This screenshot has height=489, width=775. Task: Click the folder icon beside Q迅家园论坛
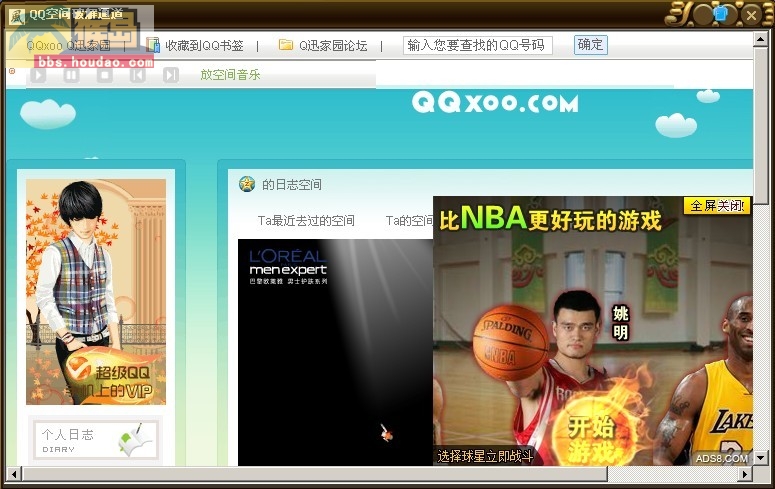[x=286, y=45]
